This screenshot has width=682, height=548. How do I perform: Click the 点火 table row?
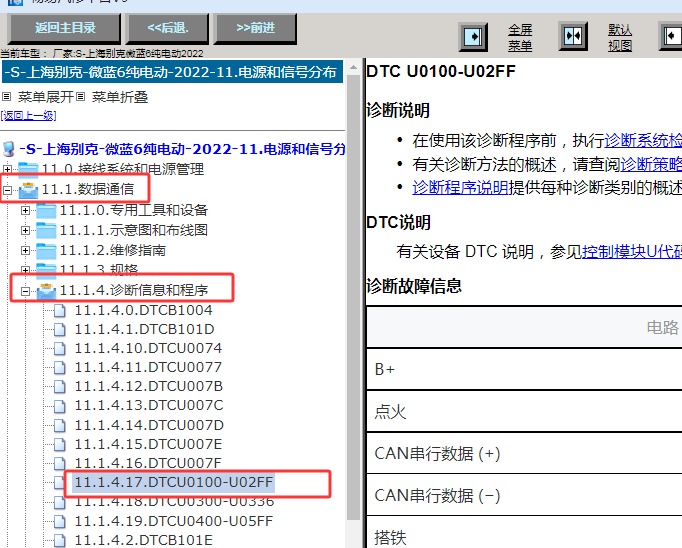click(x=524, y=411)
